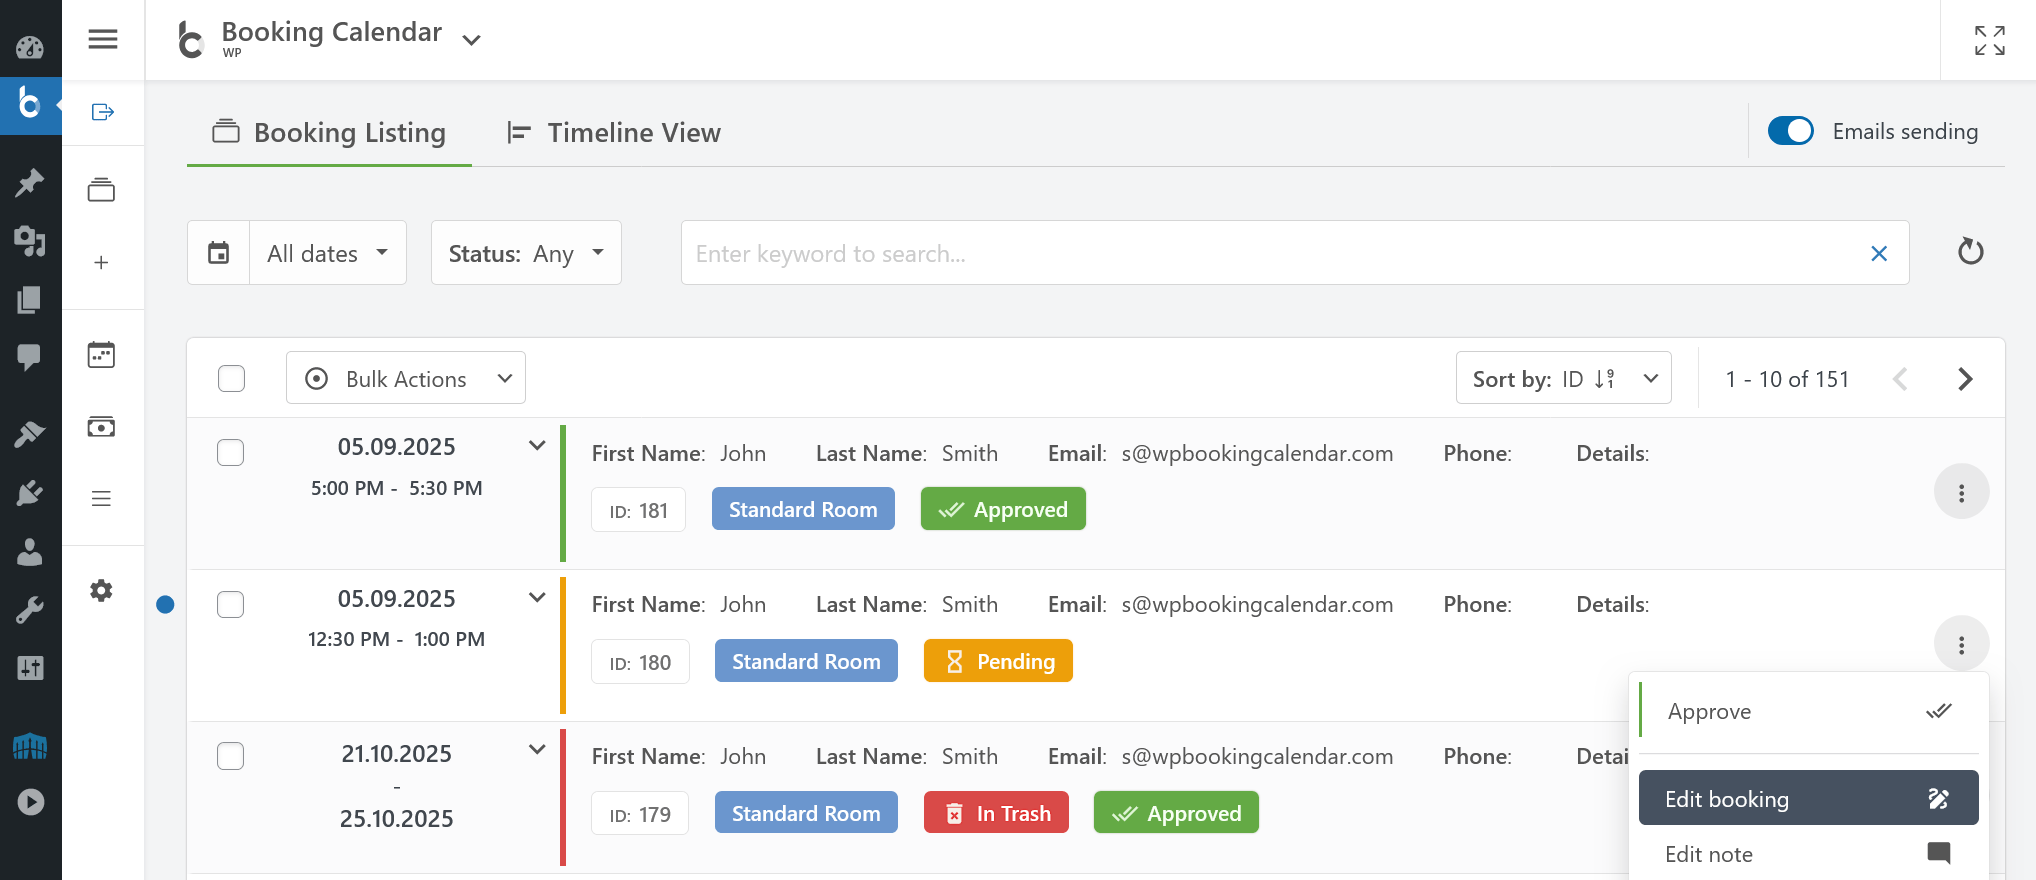Click the fullscreen expand icon

point(1989,40)
